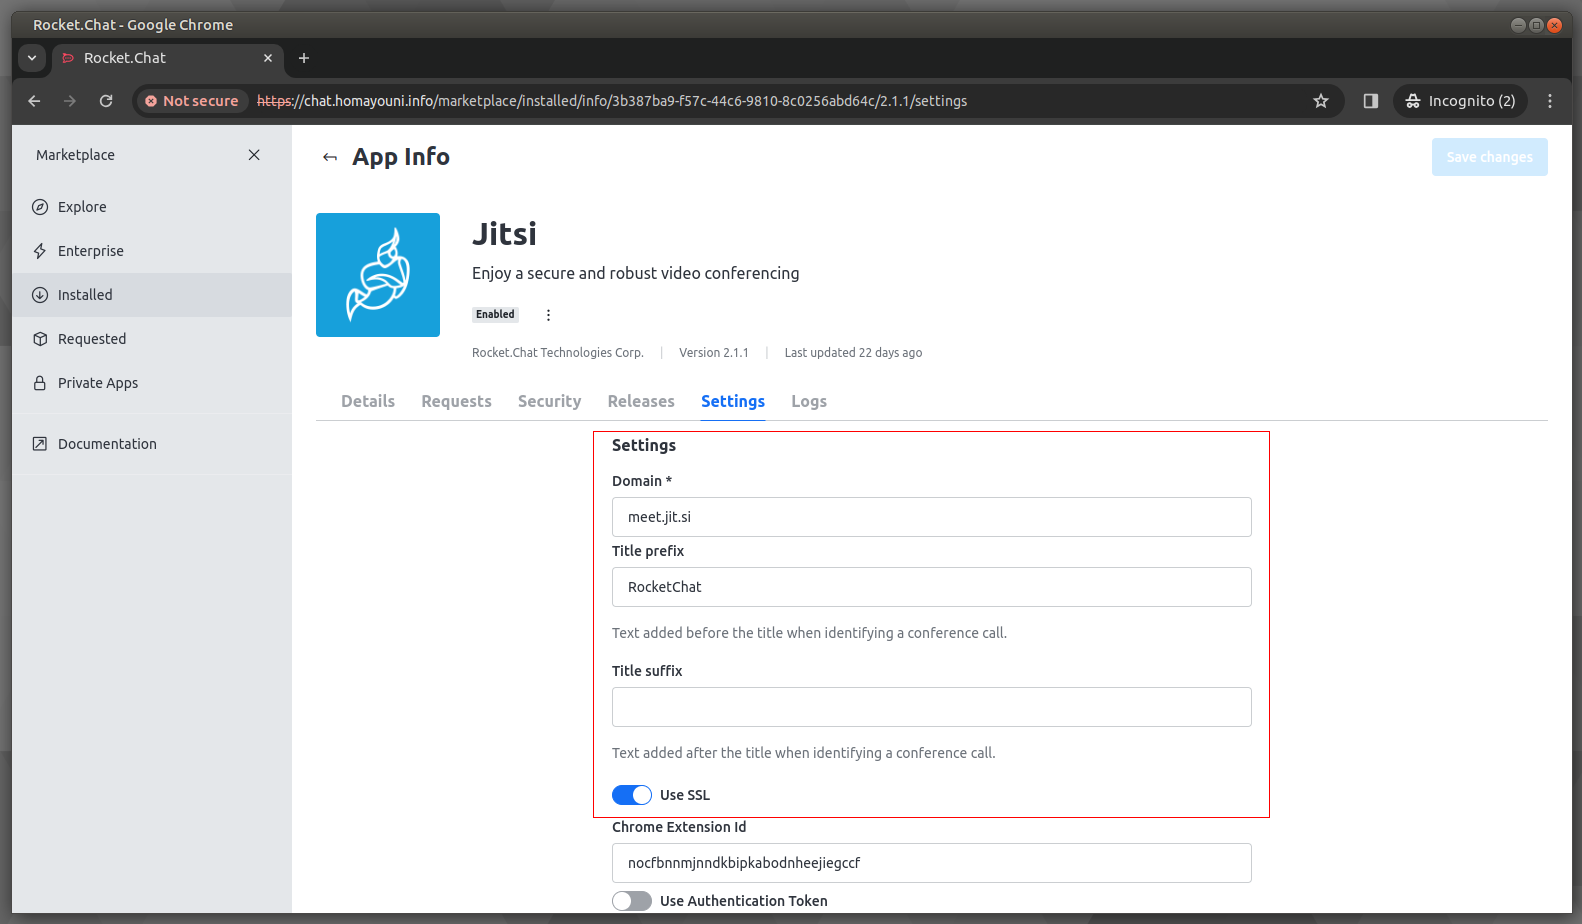Open the Enterprise section

click(152, 251)
